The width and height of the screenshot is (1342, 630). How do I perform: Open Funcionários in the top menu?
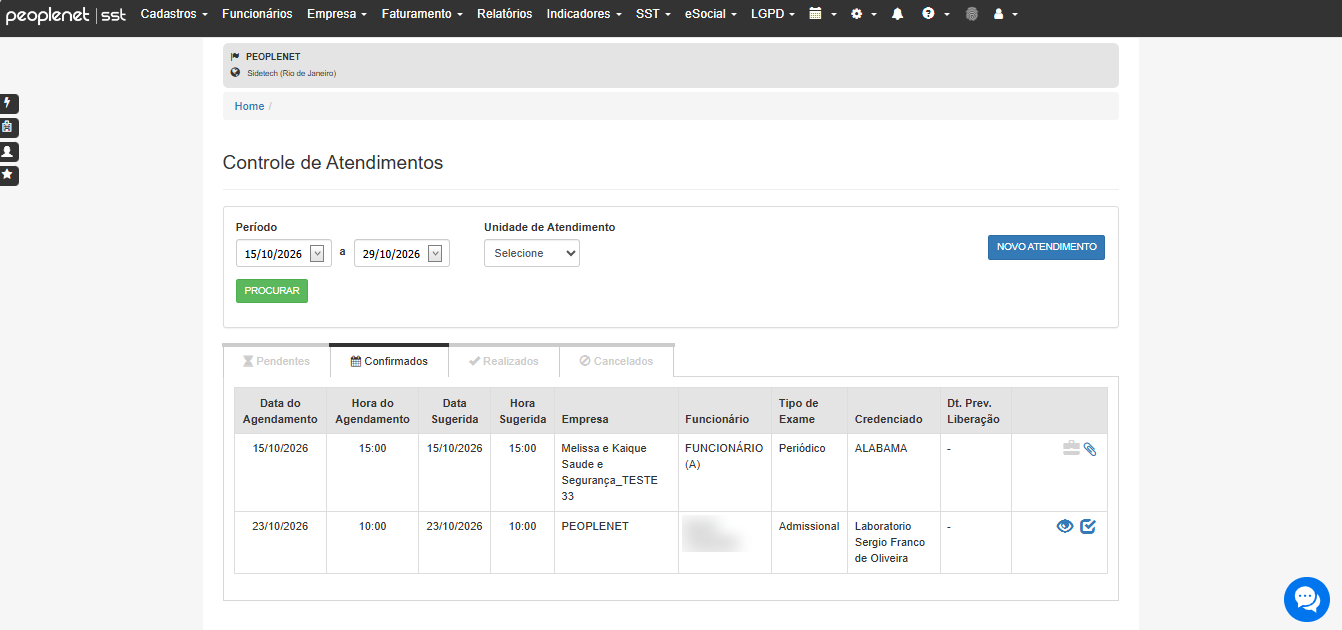pos(257,14)
